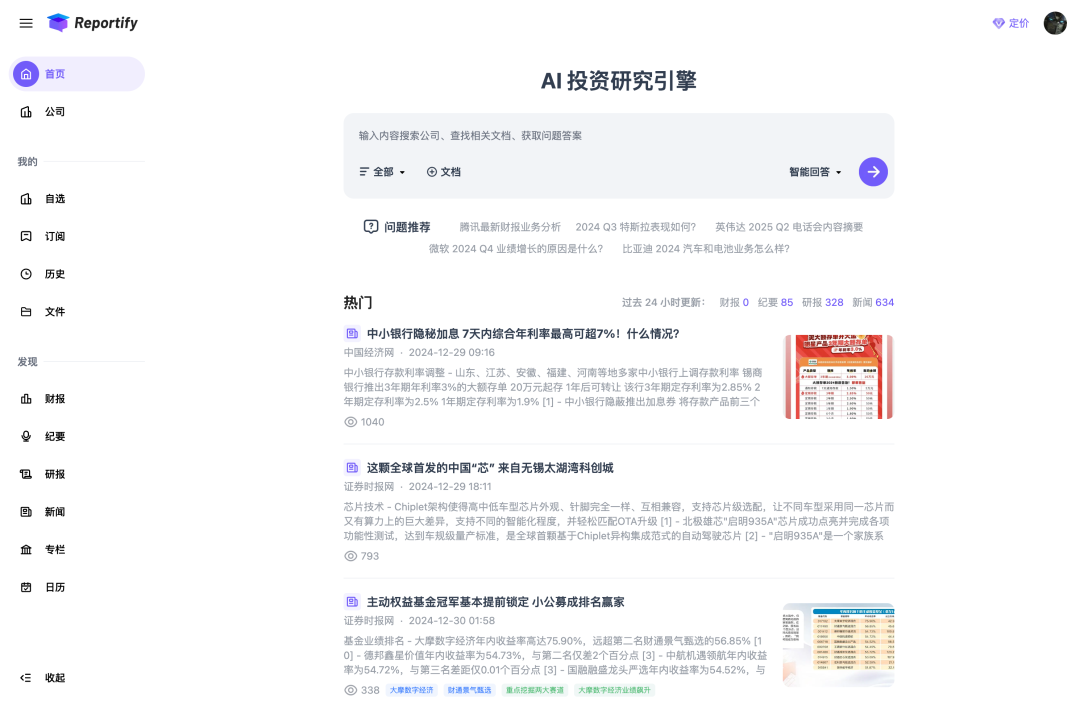Click the 研报 report icon

(26, 474)
